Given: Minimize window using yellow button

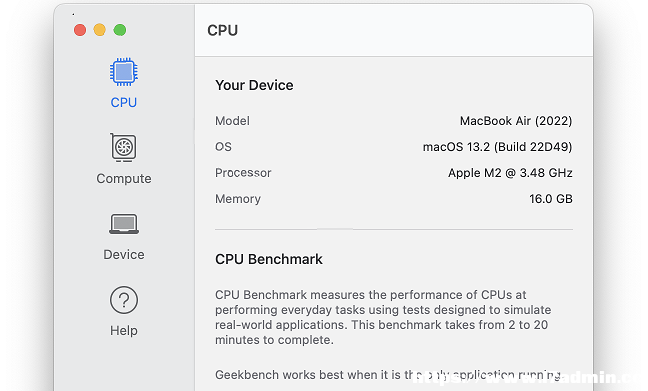Looking at the screenshot, I should pyautogui.click(x=100, y=30).
